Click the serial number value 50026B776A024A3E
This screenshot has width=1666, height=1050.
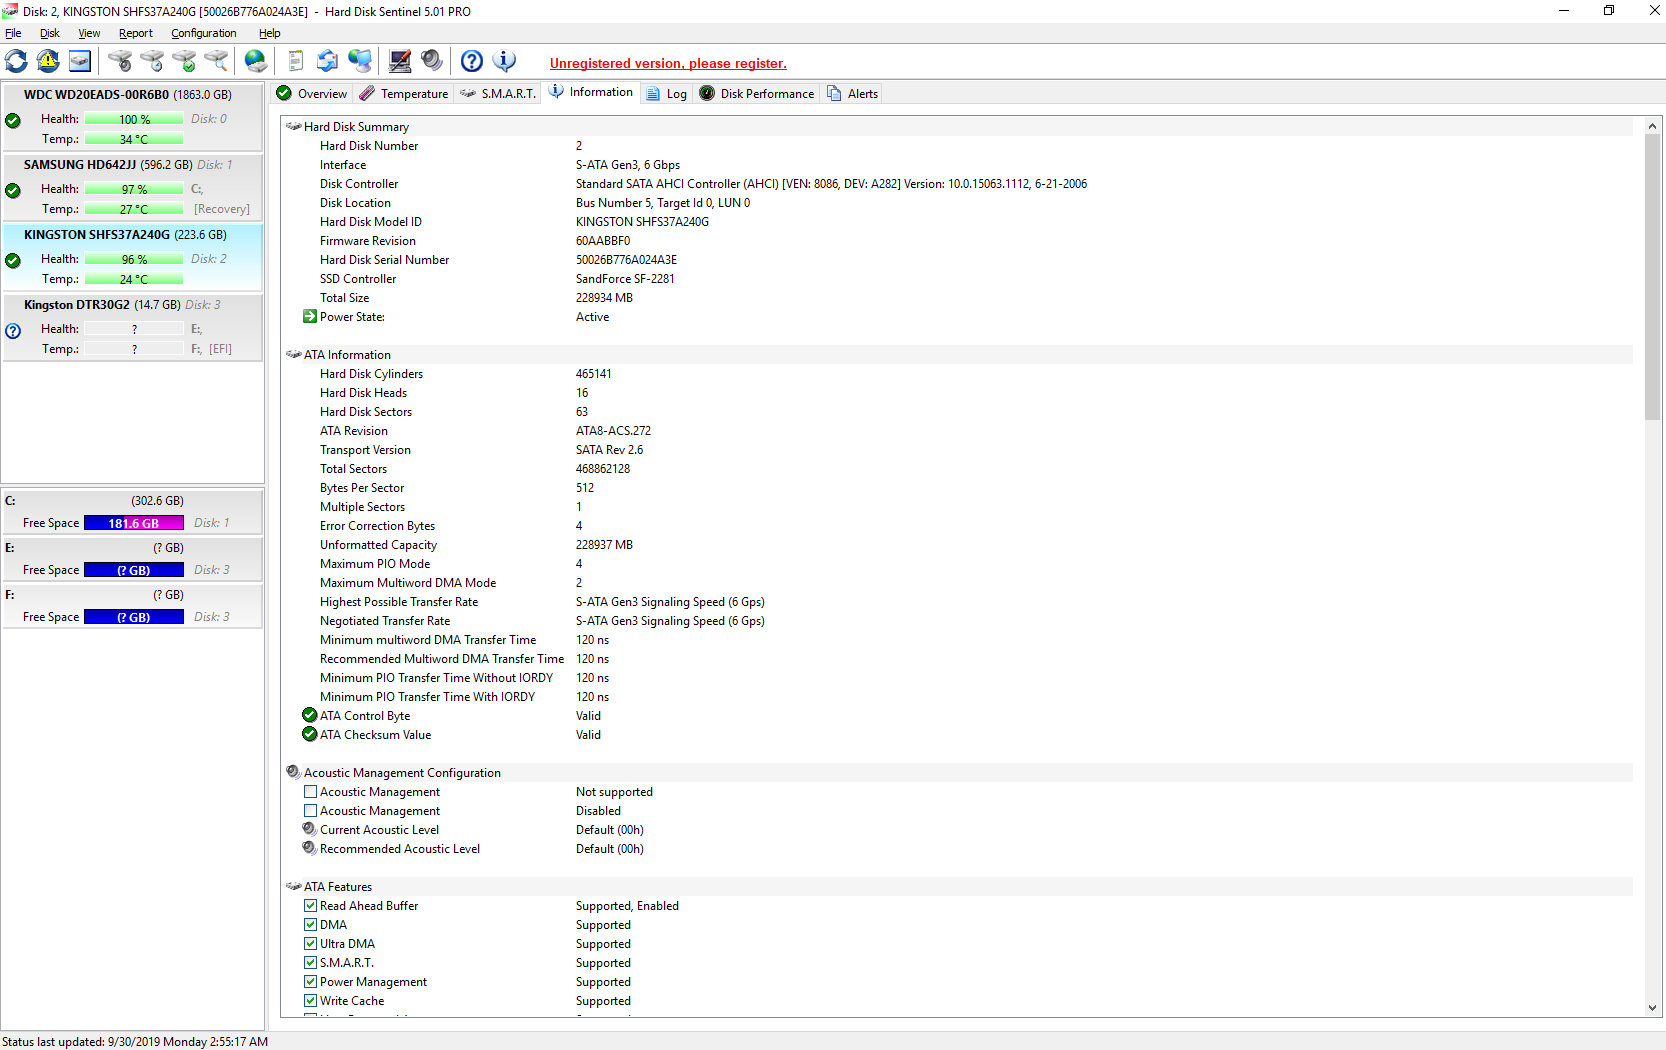626,260
